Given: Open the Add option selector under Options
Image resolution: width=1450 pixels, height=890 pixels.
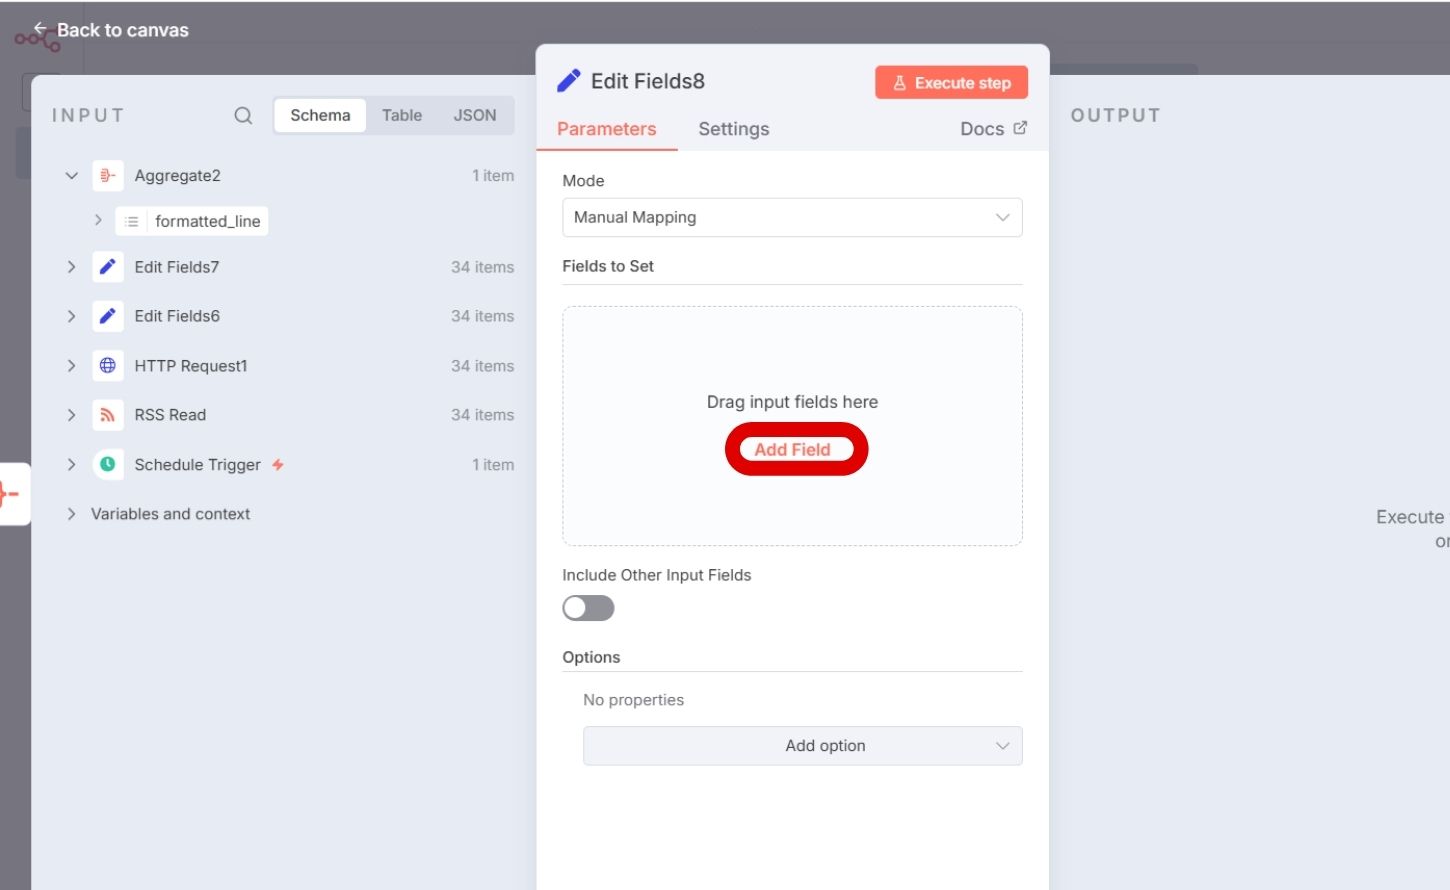Looking at the screenshot, I should [x=802, y=745].
